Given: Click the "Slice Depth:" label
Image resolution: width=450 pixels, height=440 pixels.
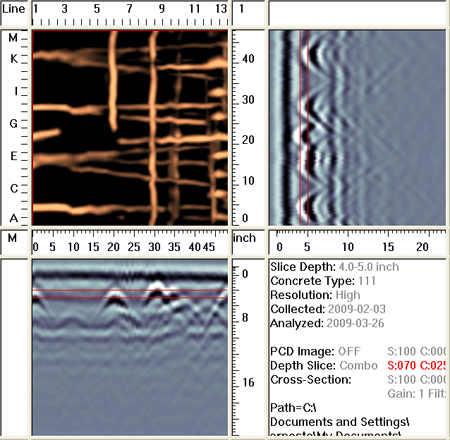Looking at the screenshot, I should point(303,267).
